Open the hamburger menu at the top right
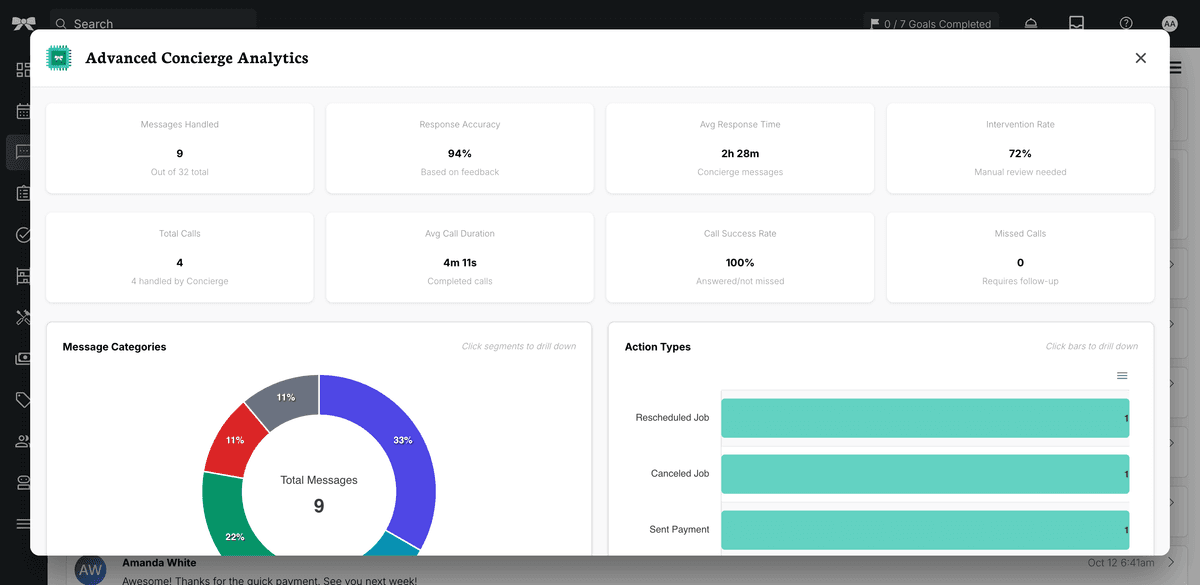Screen dimensions: 1200x585 click(x=1175, y=67)
